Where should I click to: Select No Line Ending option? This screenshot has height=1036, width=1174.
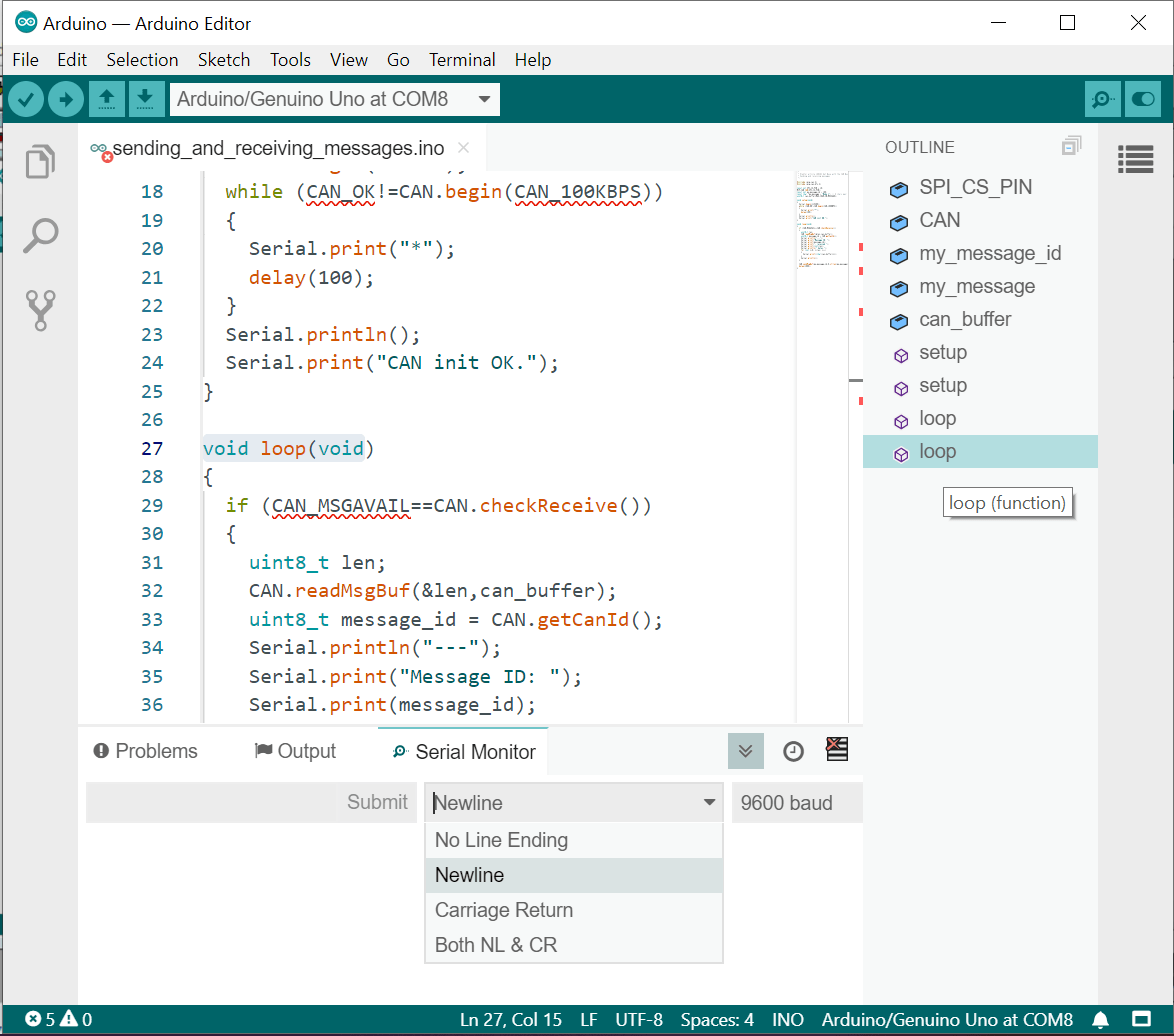pos(574,840)
